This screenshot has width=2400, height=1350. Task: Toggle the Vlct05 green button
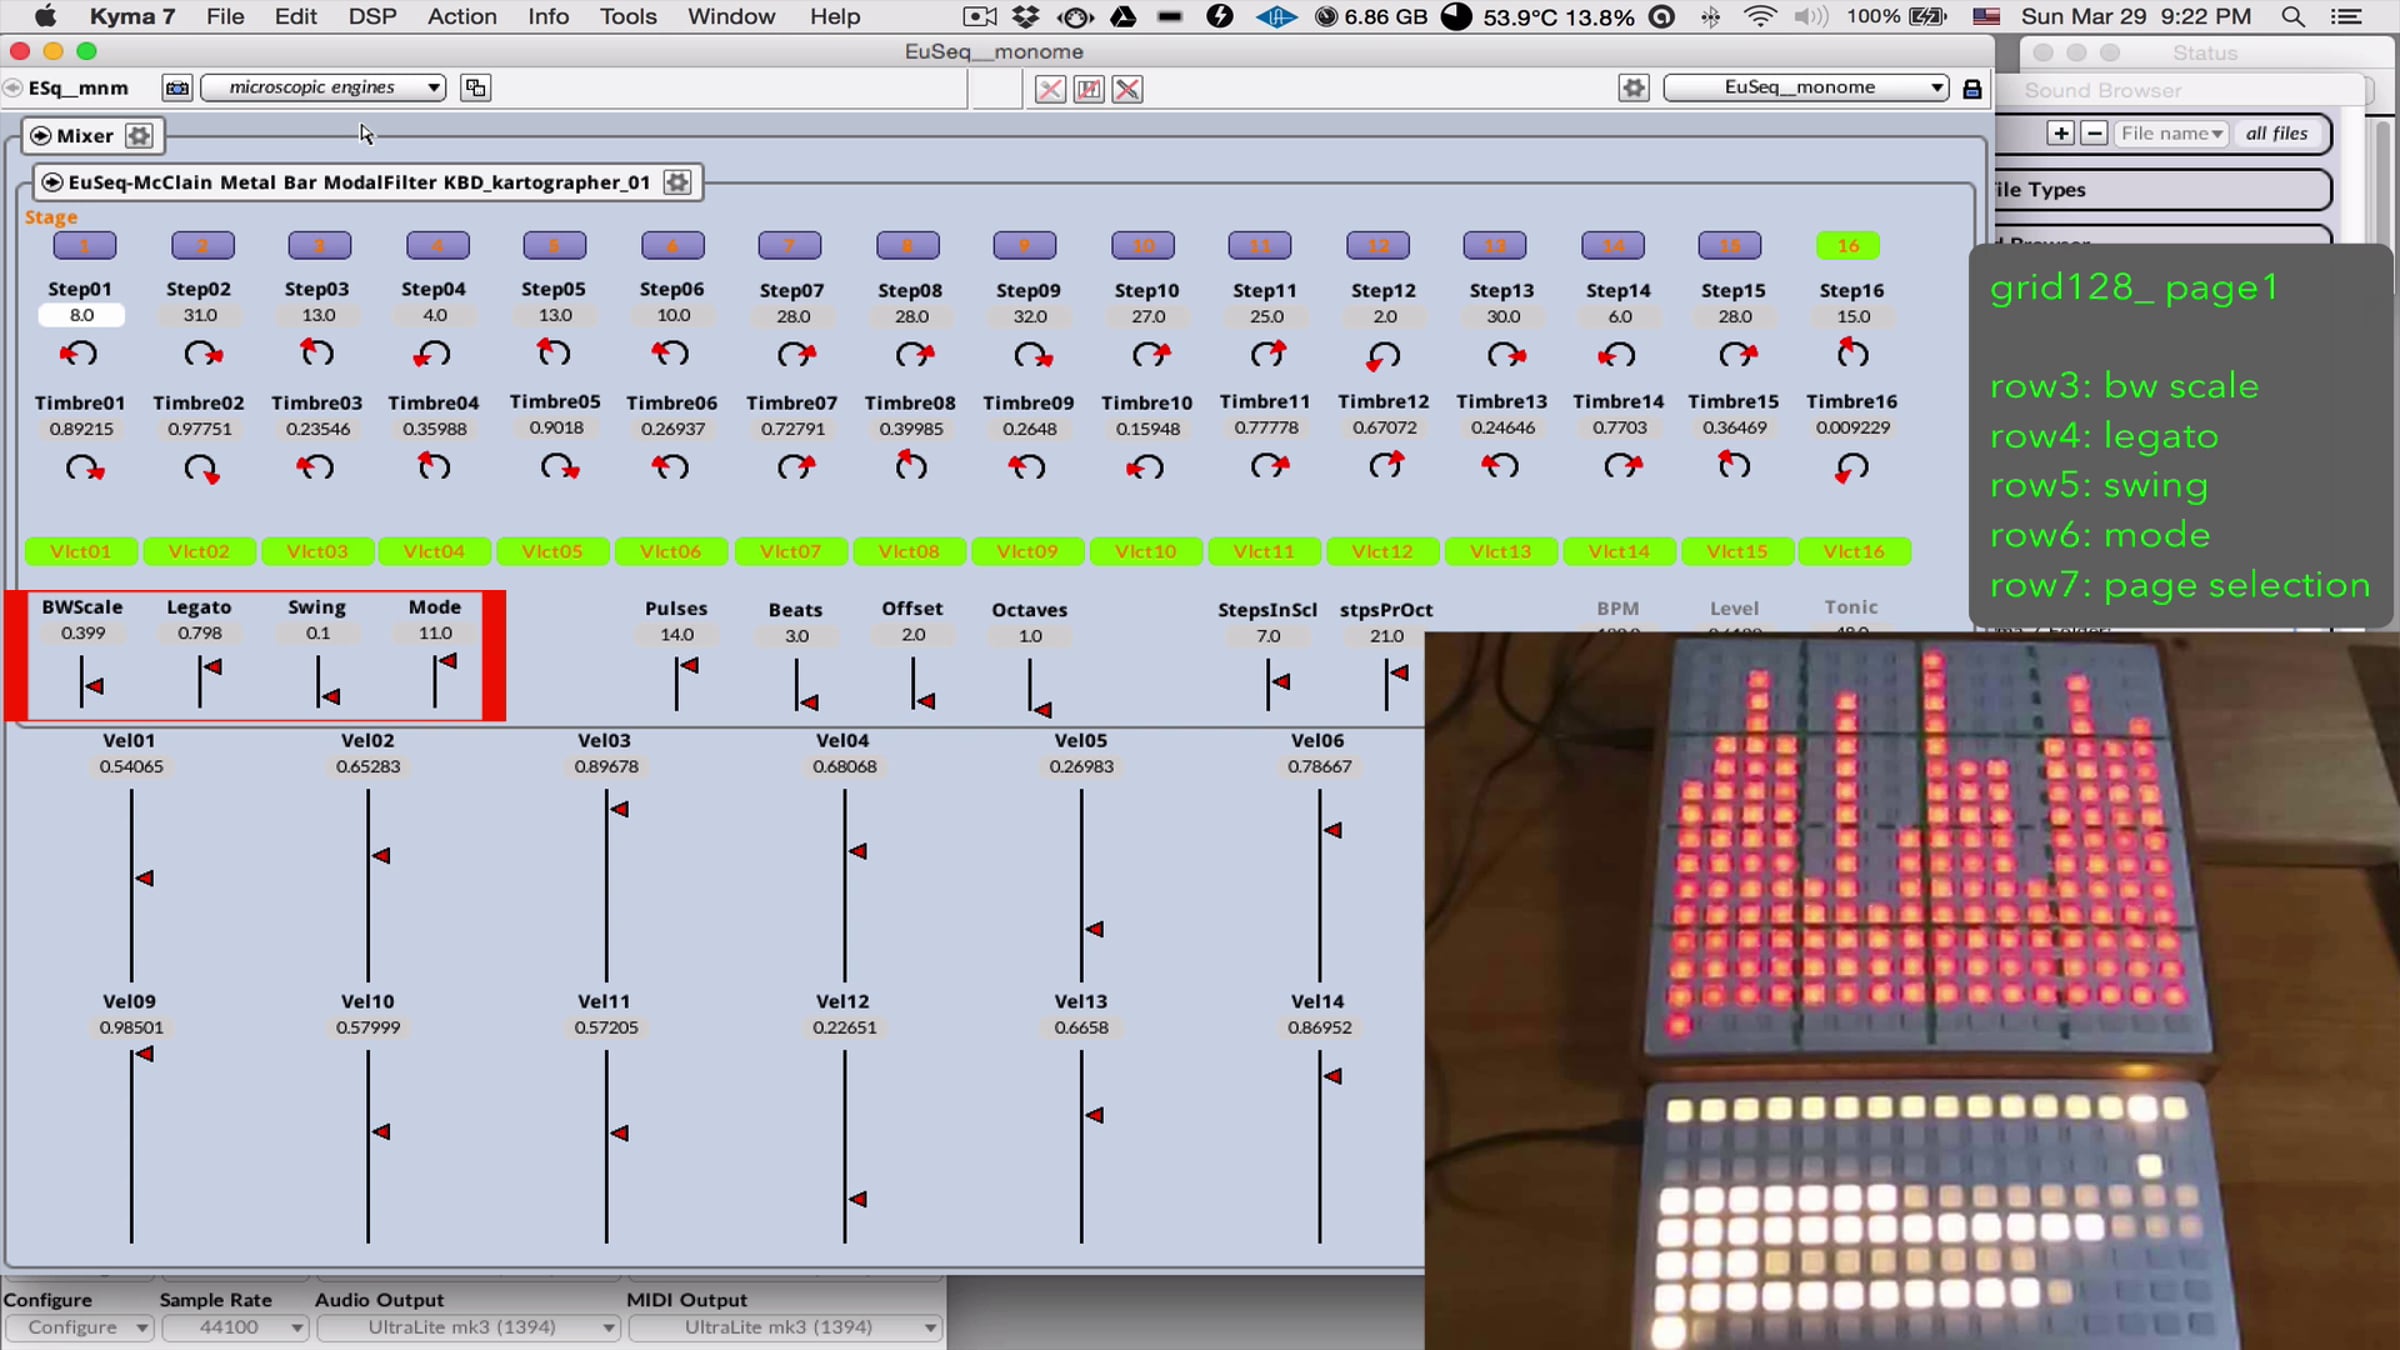pos(552,551)
